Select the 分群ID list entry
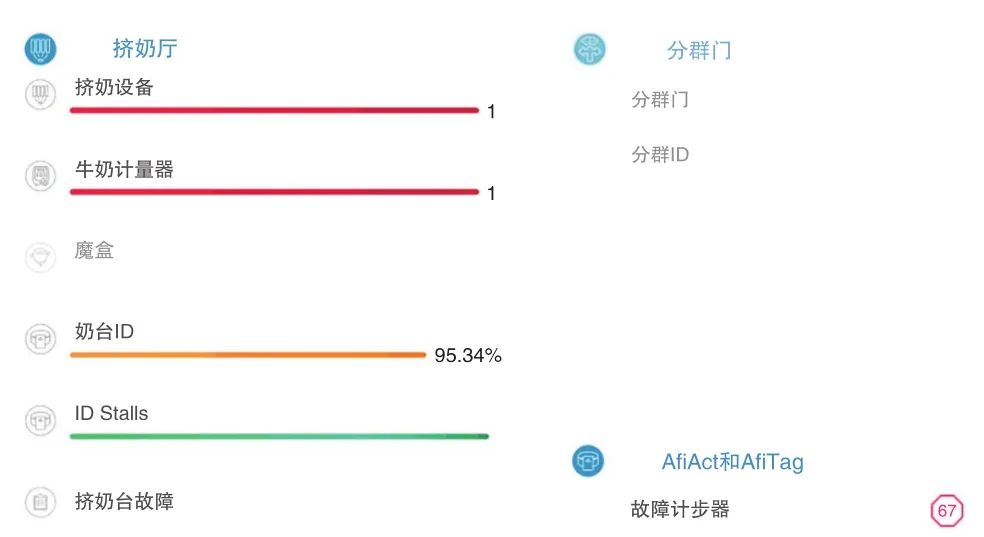The height and width of the screenshot is (537, 984). coord(660,154)
